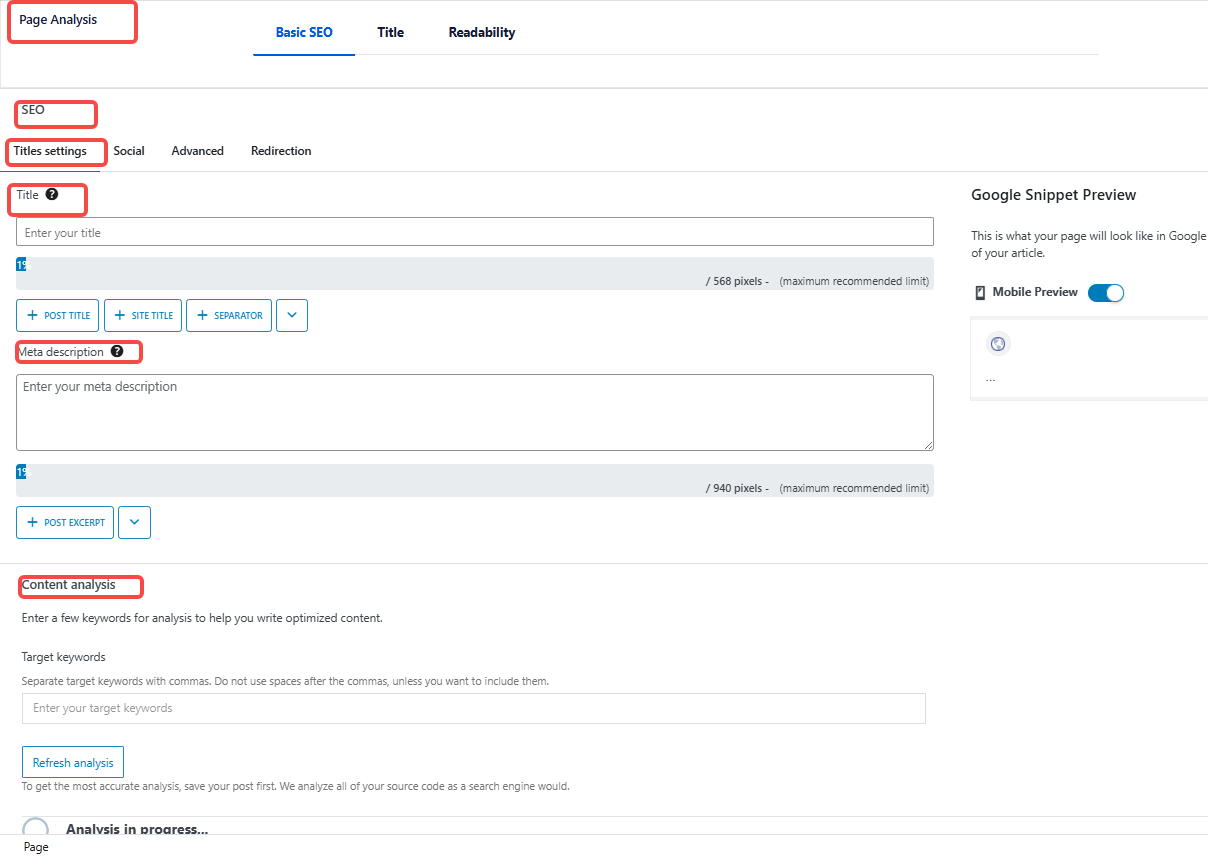Image resolution: width=1208 pixels, height=857 pixels.
Task: Click the Title help question mark icon
Action: [x=52, y=195]
